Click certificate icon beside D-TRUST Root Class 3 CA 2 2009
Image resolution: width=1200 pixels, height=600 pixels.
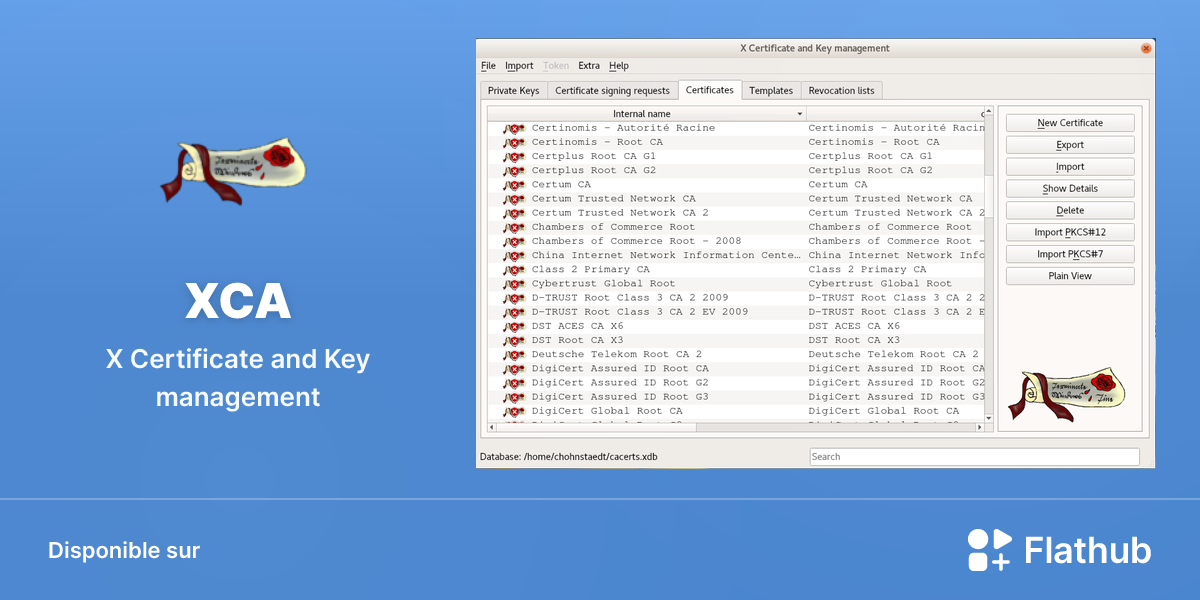(514, 298)
